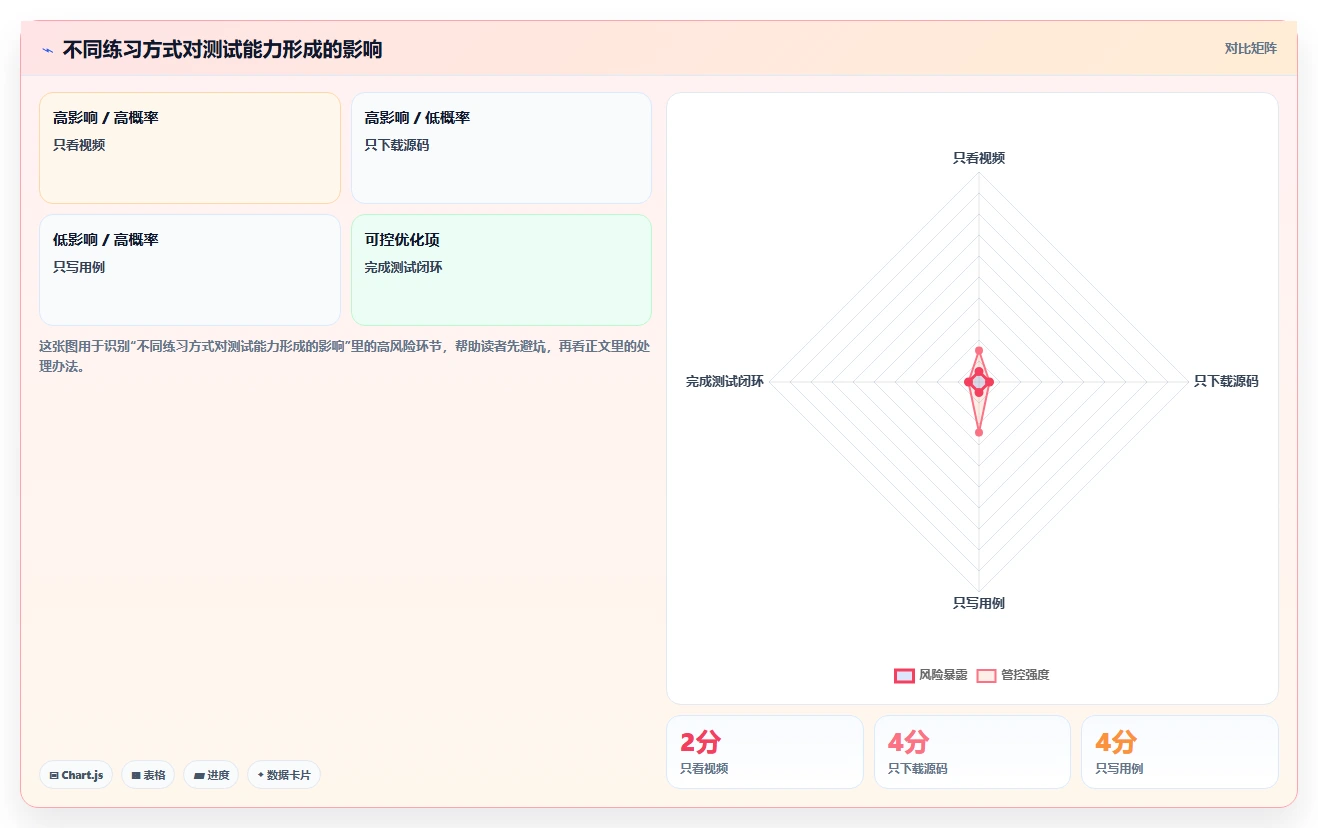Select the 高影响 / 高概率 card
Image resolution: width=1318 pixels, height=828 pixels.
(x=190, y=148)
